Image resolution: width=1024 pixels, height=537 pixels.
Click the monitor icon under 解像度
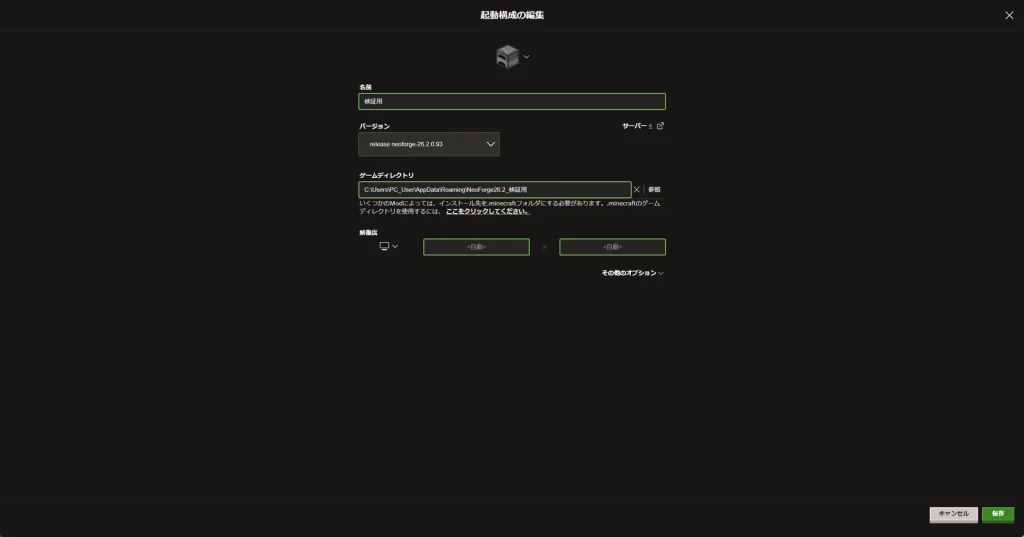coord(384,246)
